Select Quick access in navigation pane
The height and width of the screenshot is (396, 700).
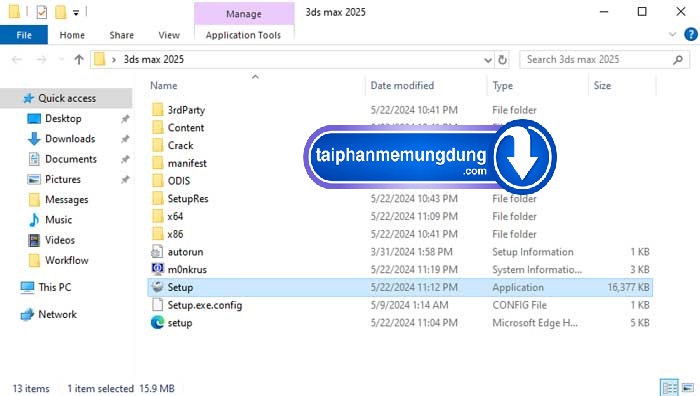[x=66, y=98]
